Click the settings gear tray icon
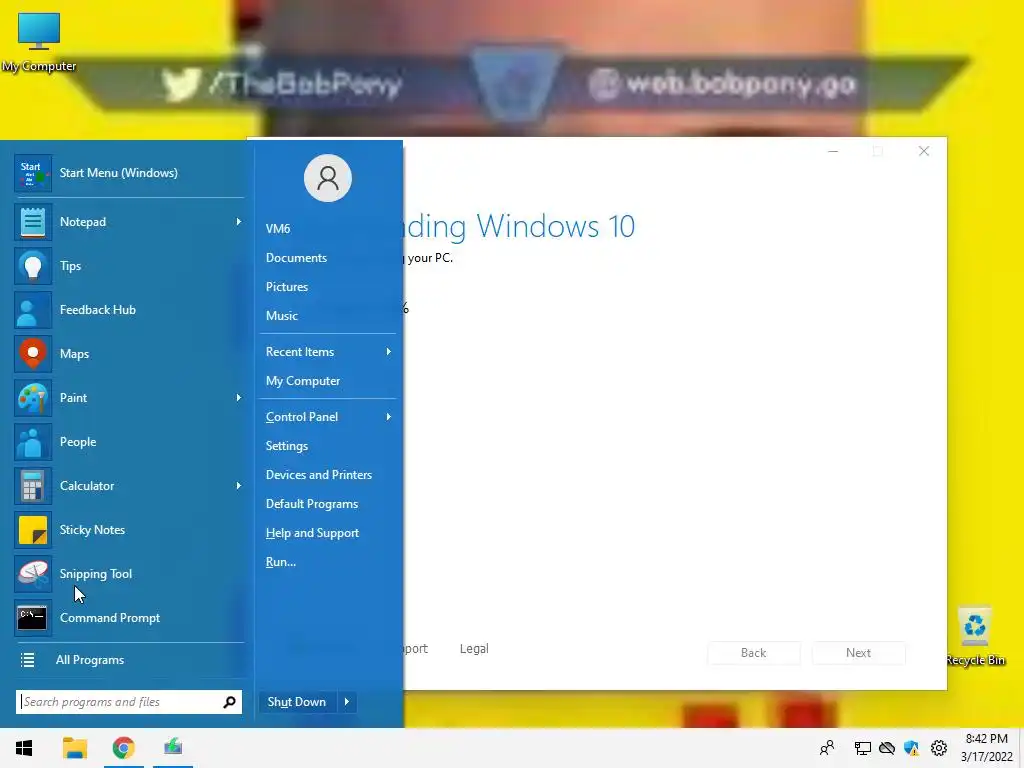This screenshot has height=768, width=1024. (x=939, y=748)
